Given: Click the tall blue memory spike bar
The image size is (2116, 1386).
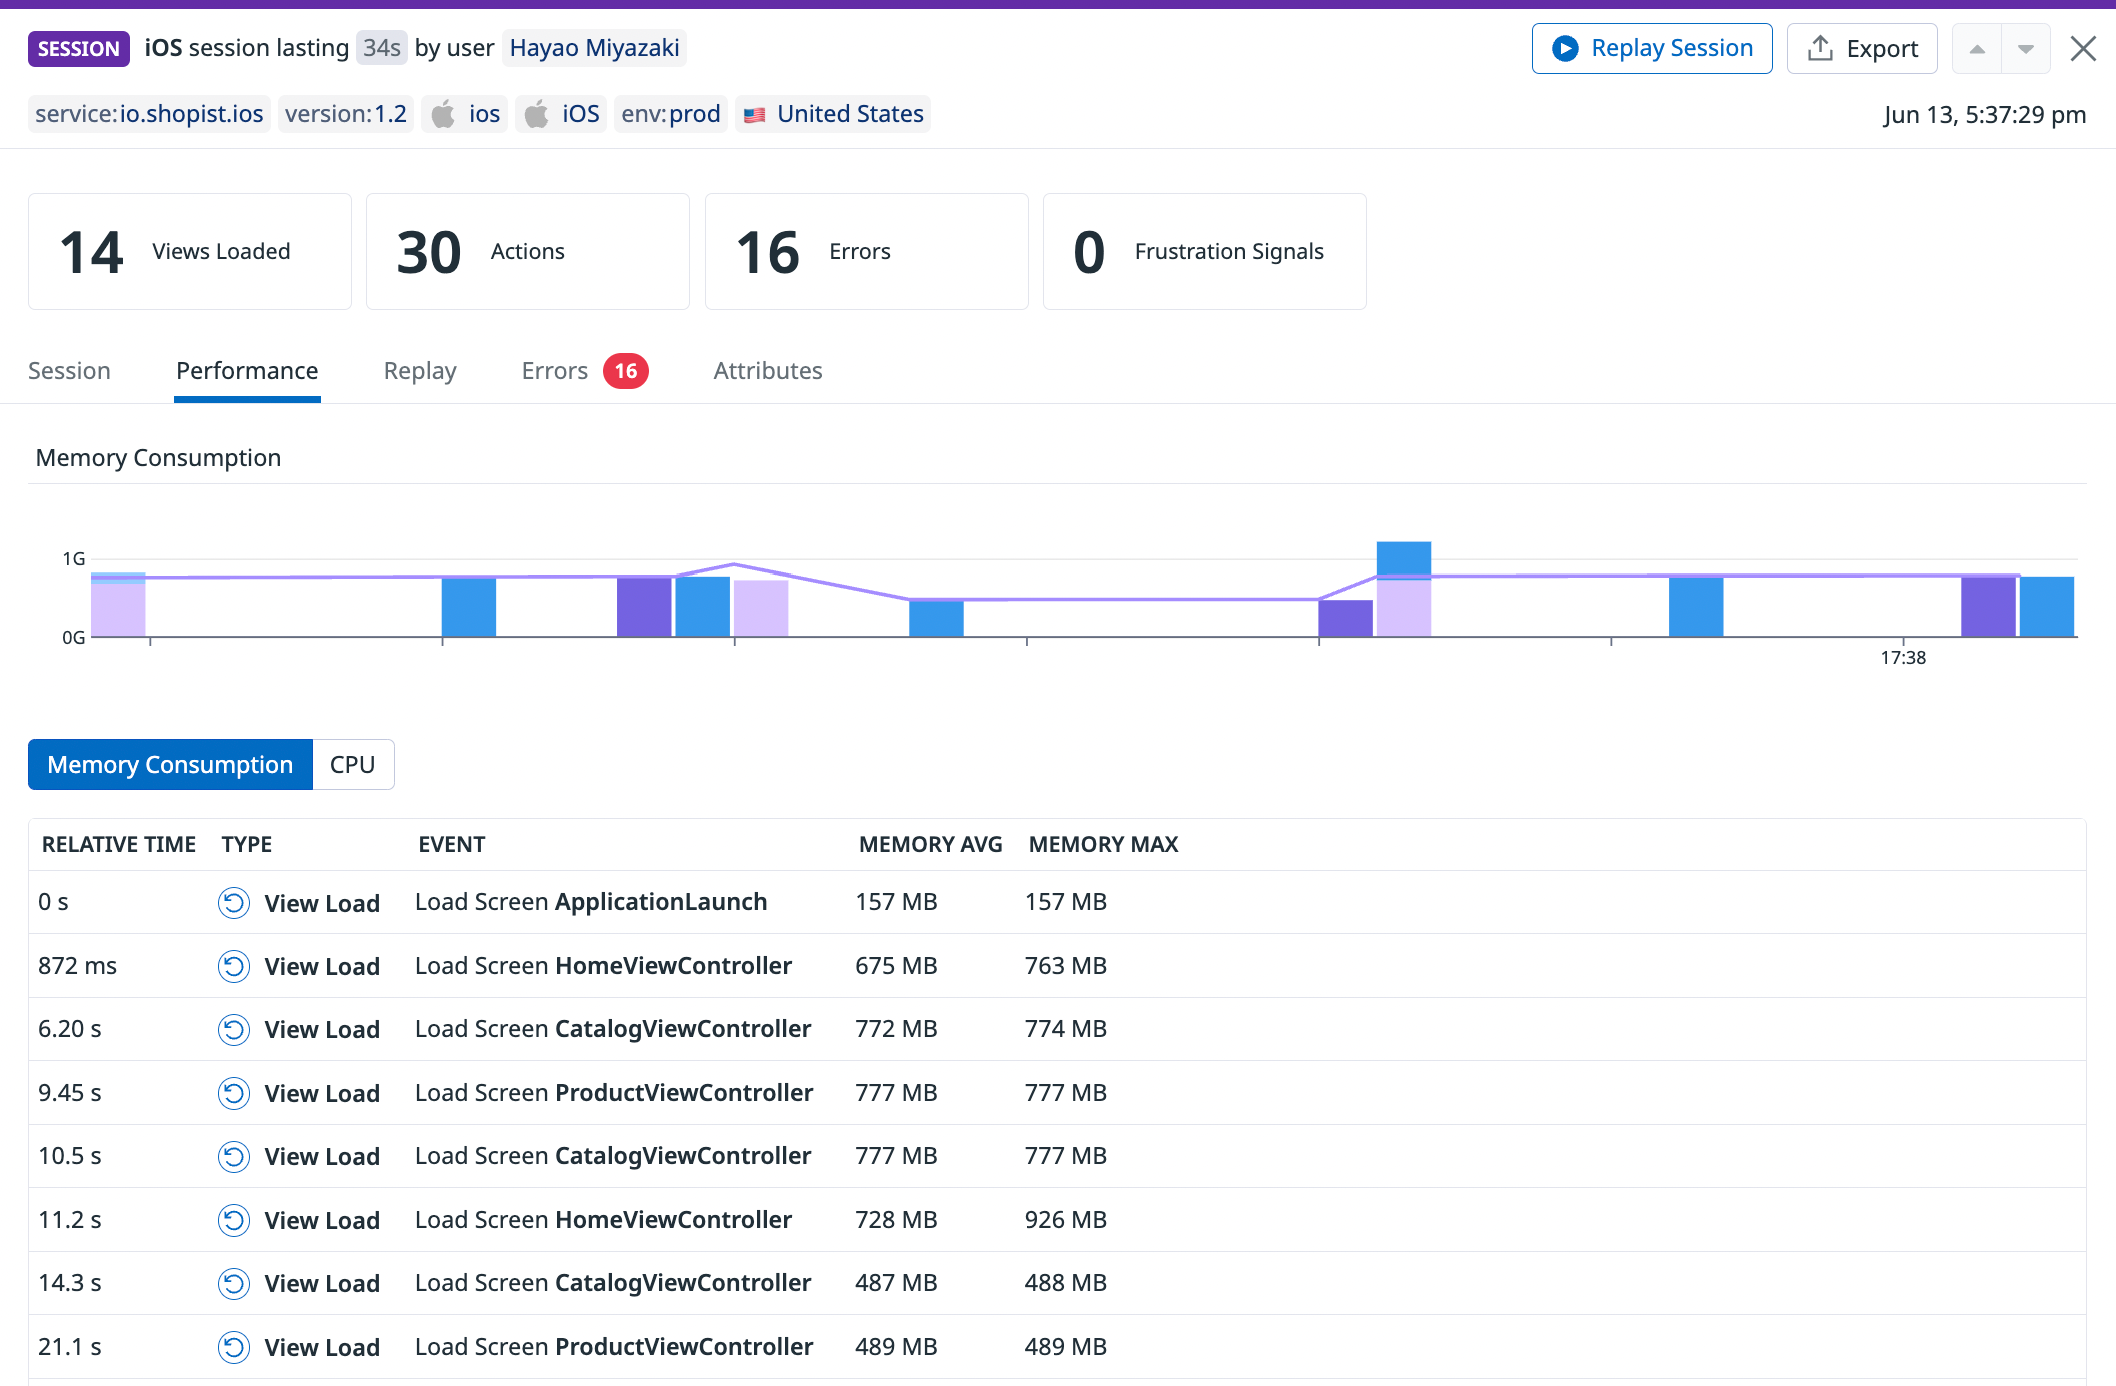Looking at the screenshot, I should coord(1404,560).
